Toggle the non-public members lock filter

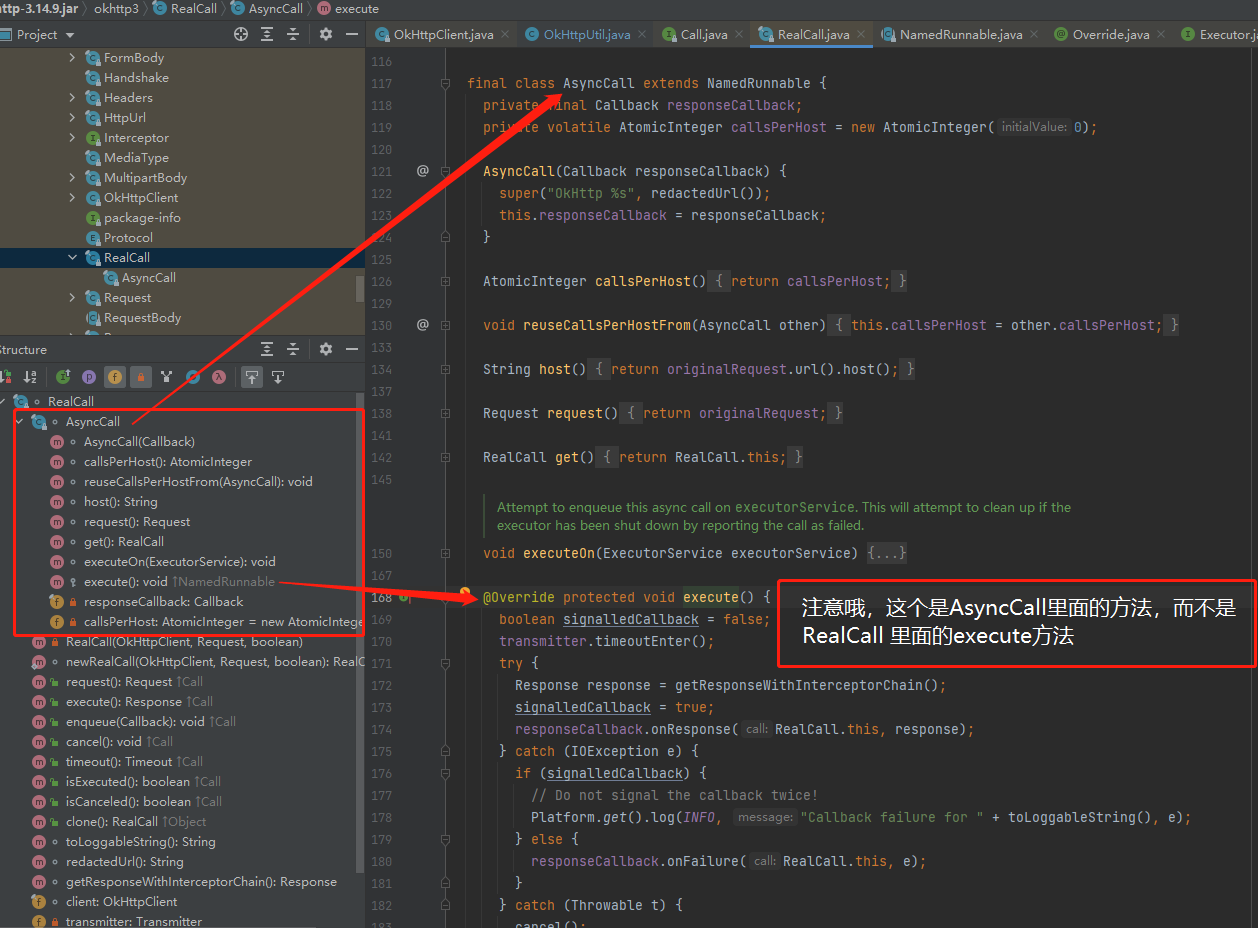[141, 377]
